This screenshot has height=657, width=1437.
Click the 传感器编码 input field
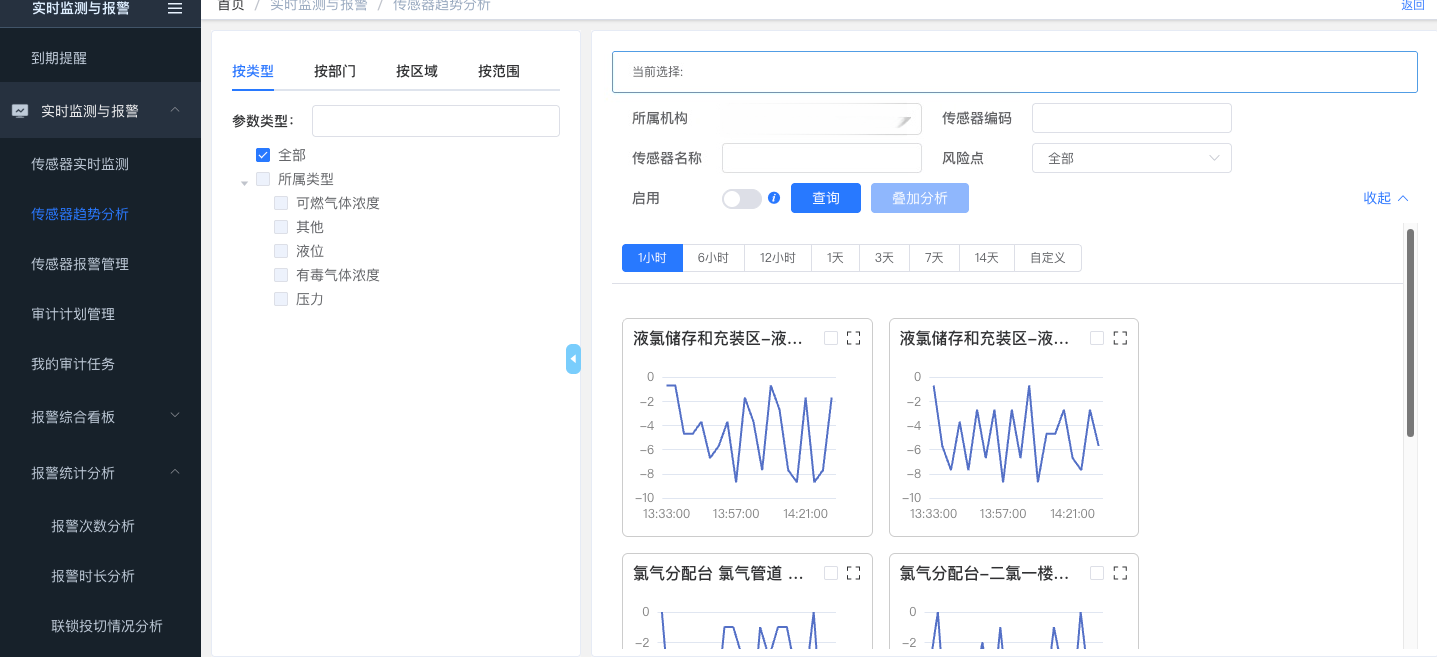pyautogui.click(x=1131, y=118)
